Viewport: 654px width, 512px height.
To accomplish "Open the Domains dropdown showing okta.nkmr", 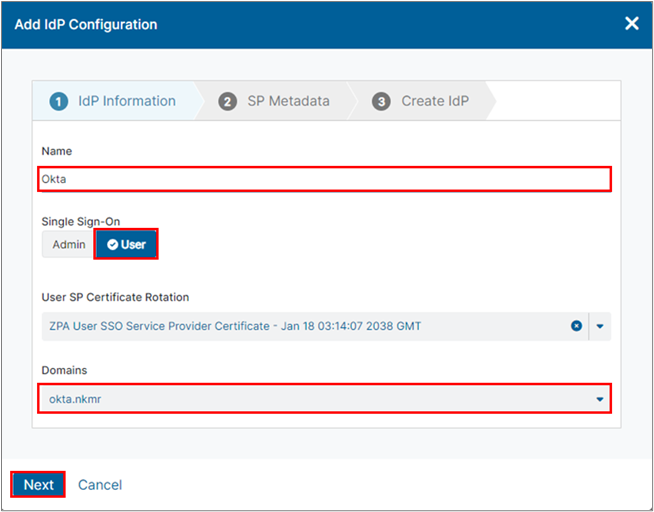I will pos(324,399).
